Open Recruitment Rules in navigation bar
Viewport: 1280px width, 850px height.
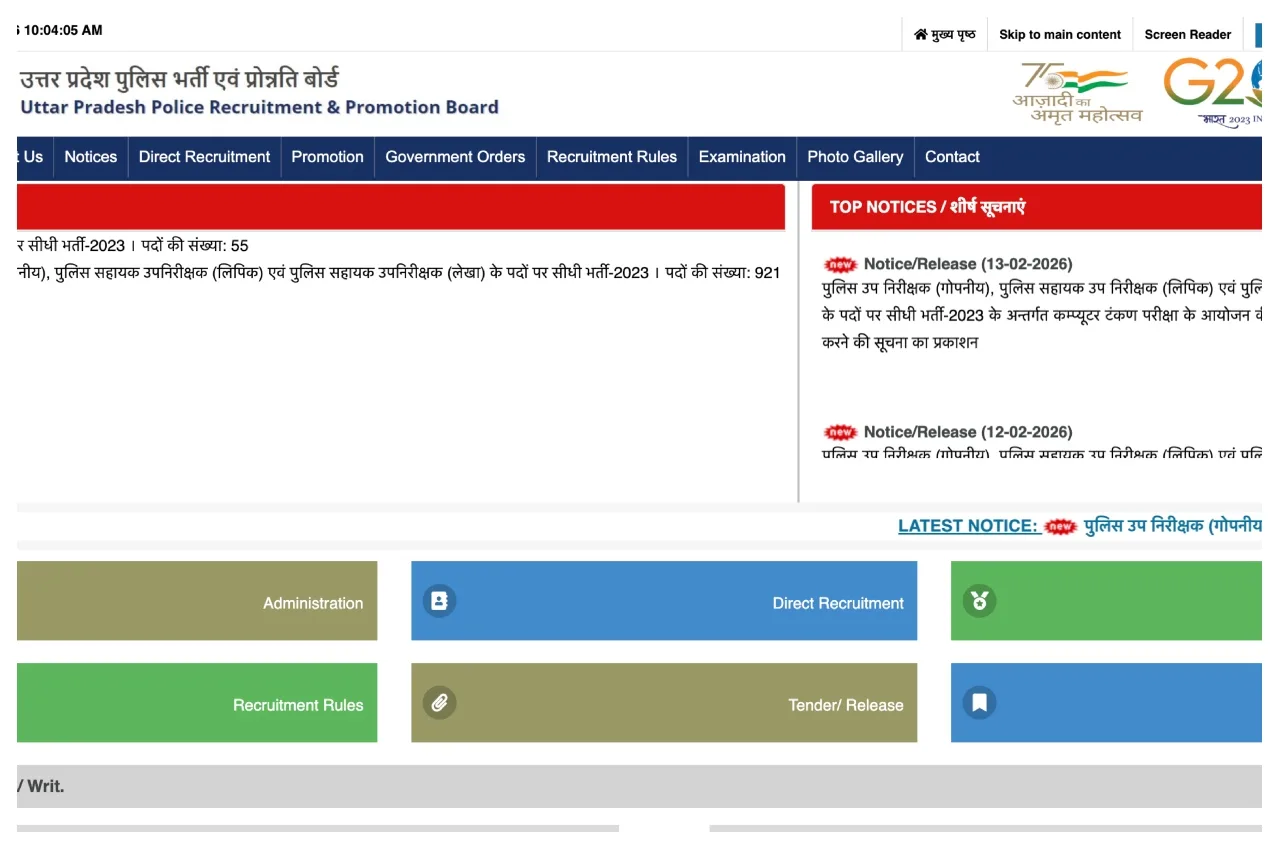tap(611, 157)
